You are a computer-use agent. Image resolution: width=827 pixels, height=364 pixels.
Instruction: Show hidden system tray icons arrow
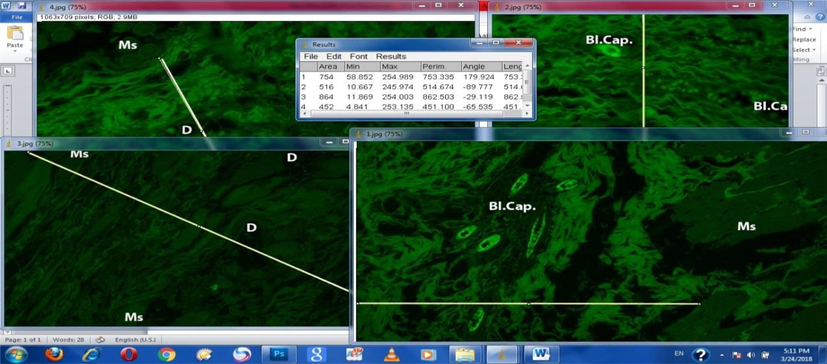[x=723, y=355]
